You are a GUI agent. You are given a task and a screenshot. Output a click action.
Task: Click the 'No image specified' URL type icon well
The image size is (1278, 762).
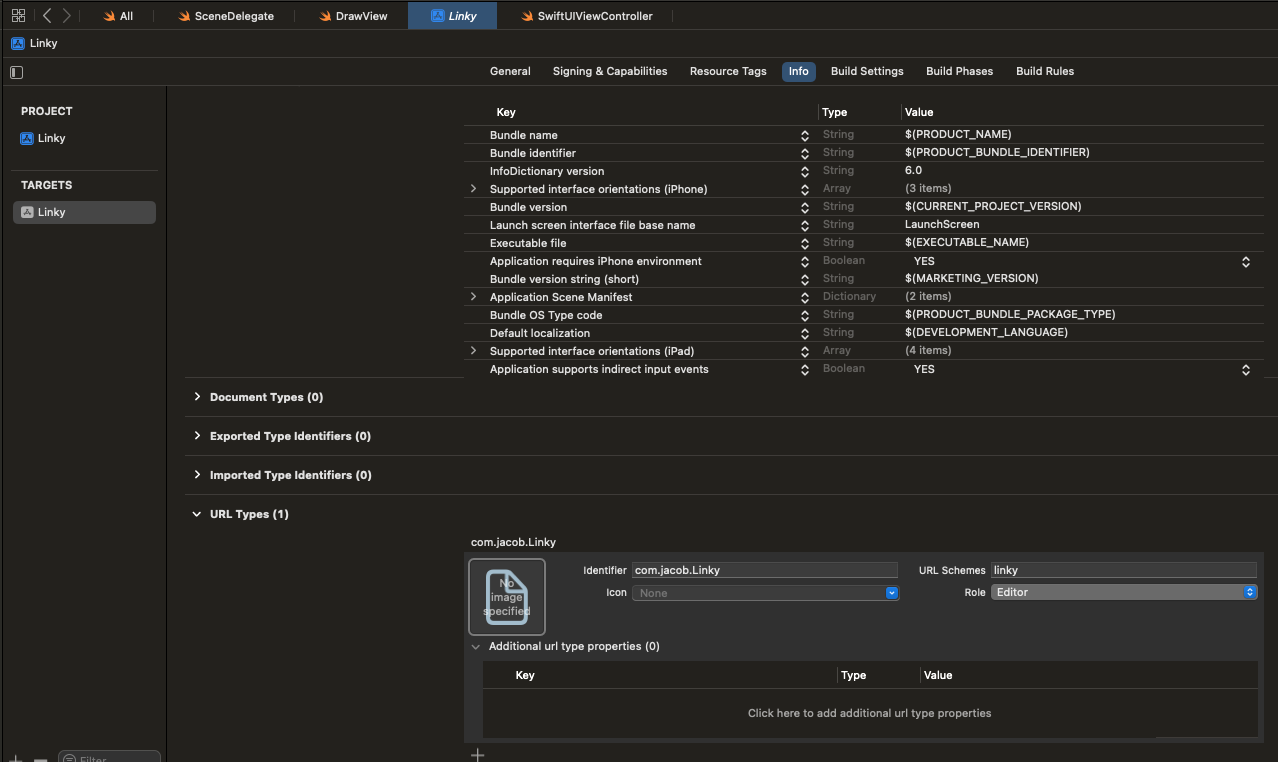[x=507, y=597]
